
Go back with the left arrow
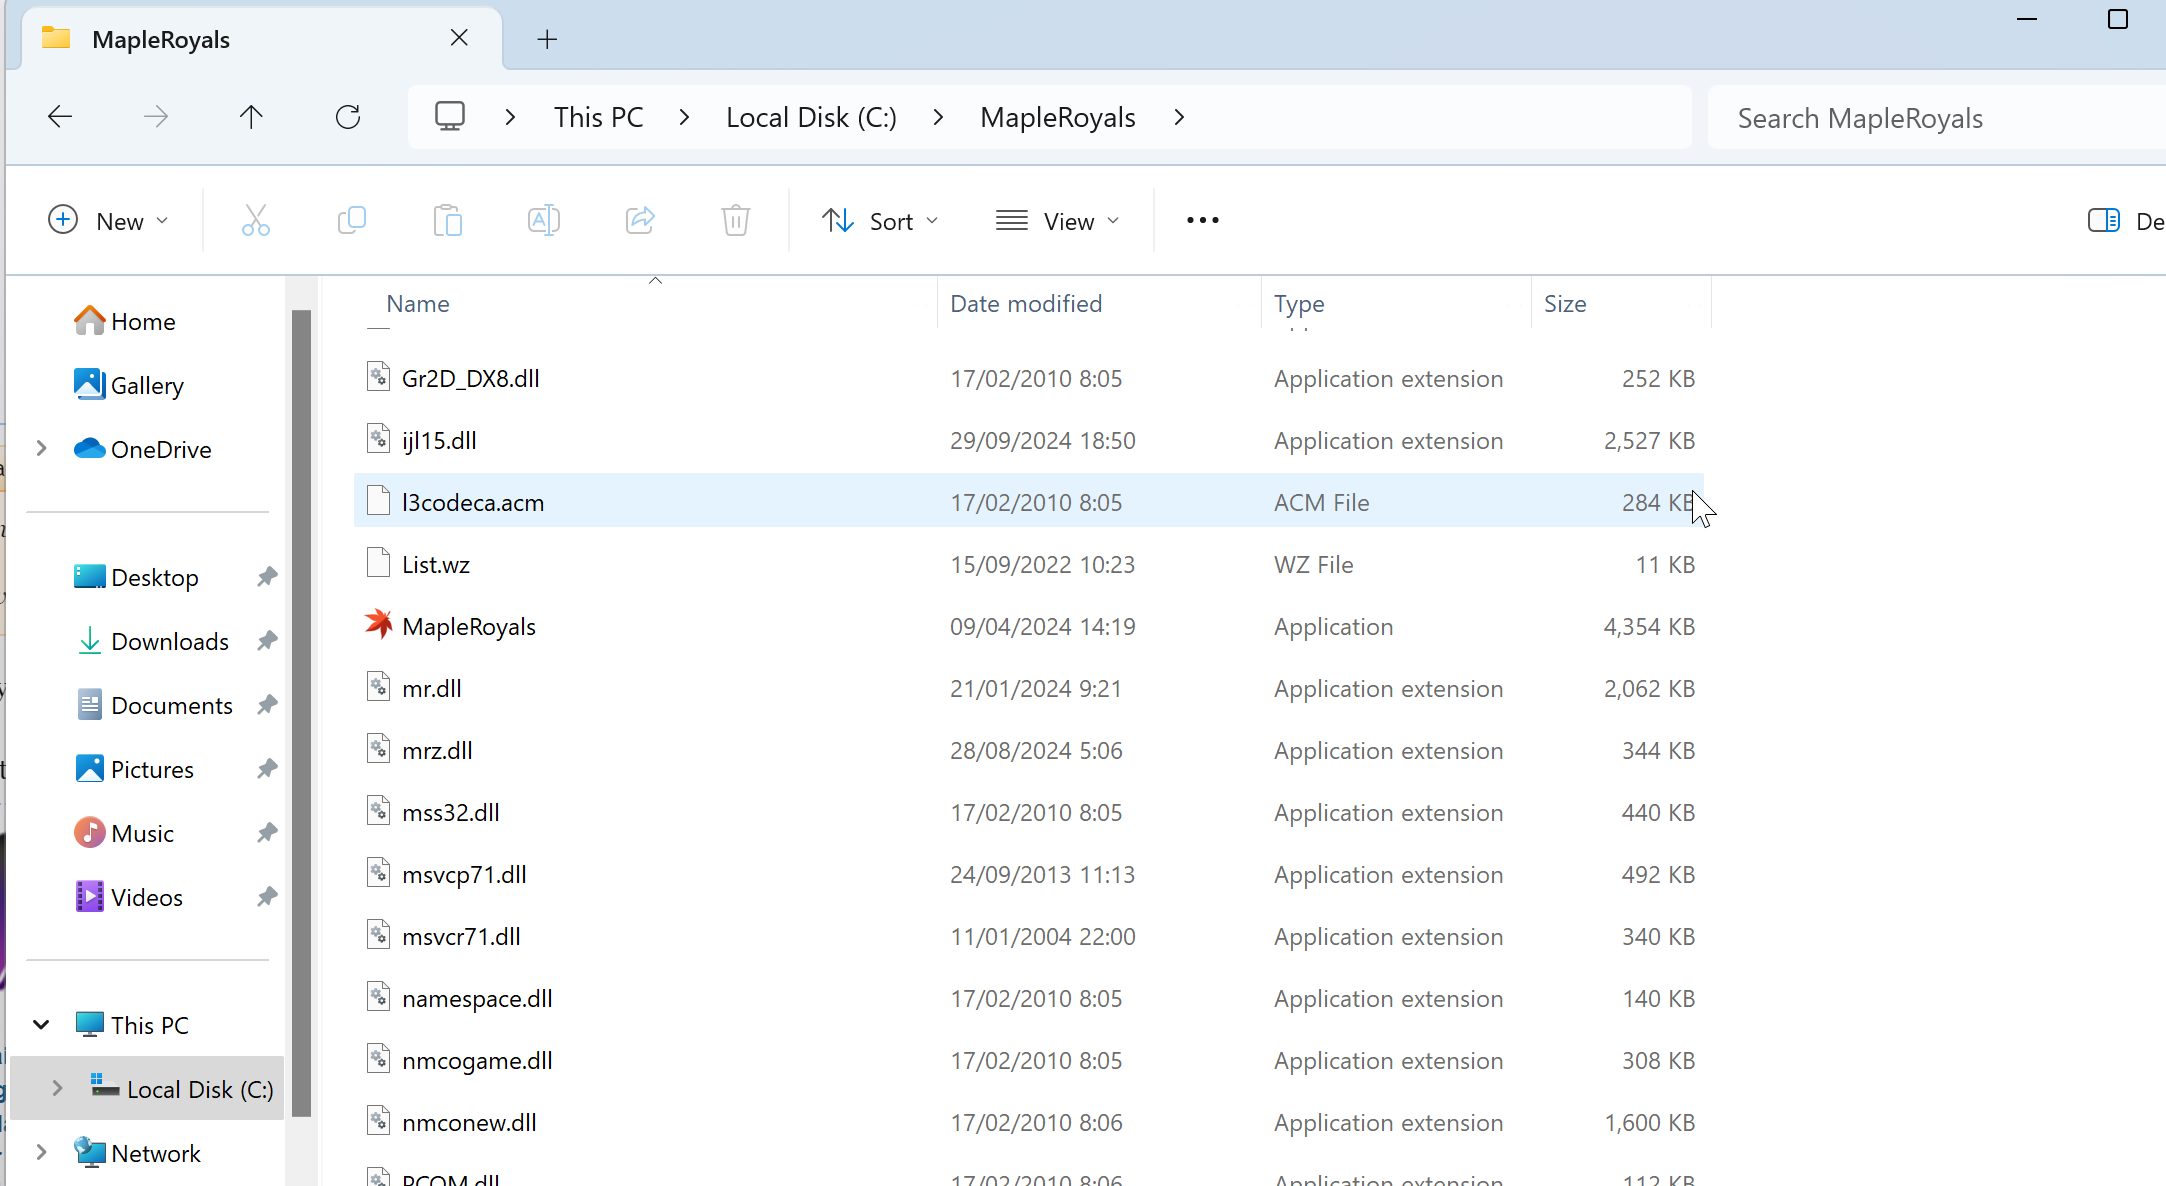pos(60,117)
